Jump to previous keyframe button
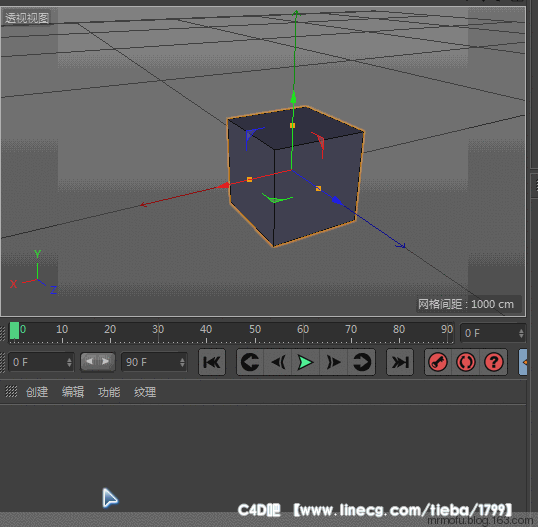 250,362
